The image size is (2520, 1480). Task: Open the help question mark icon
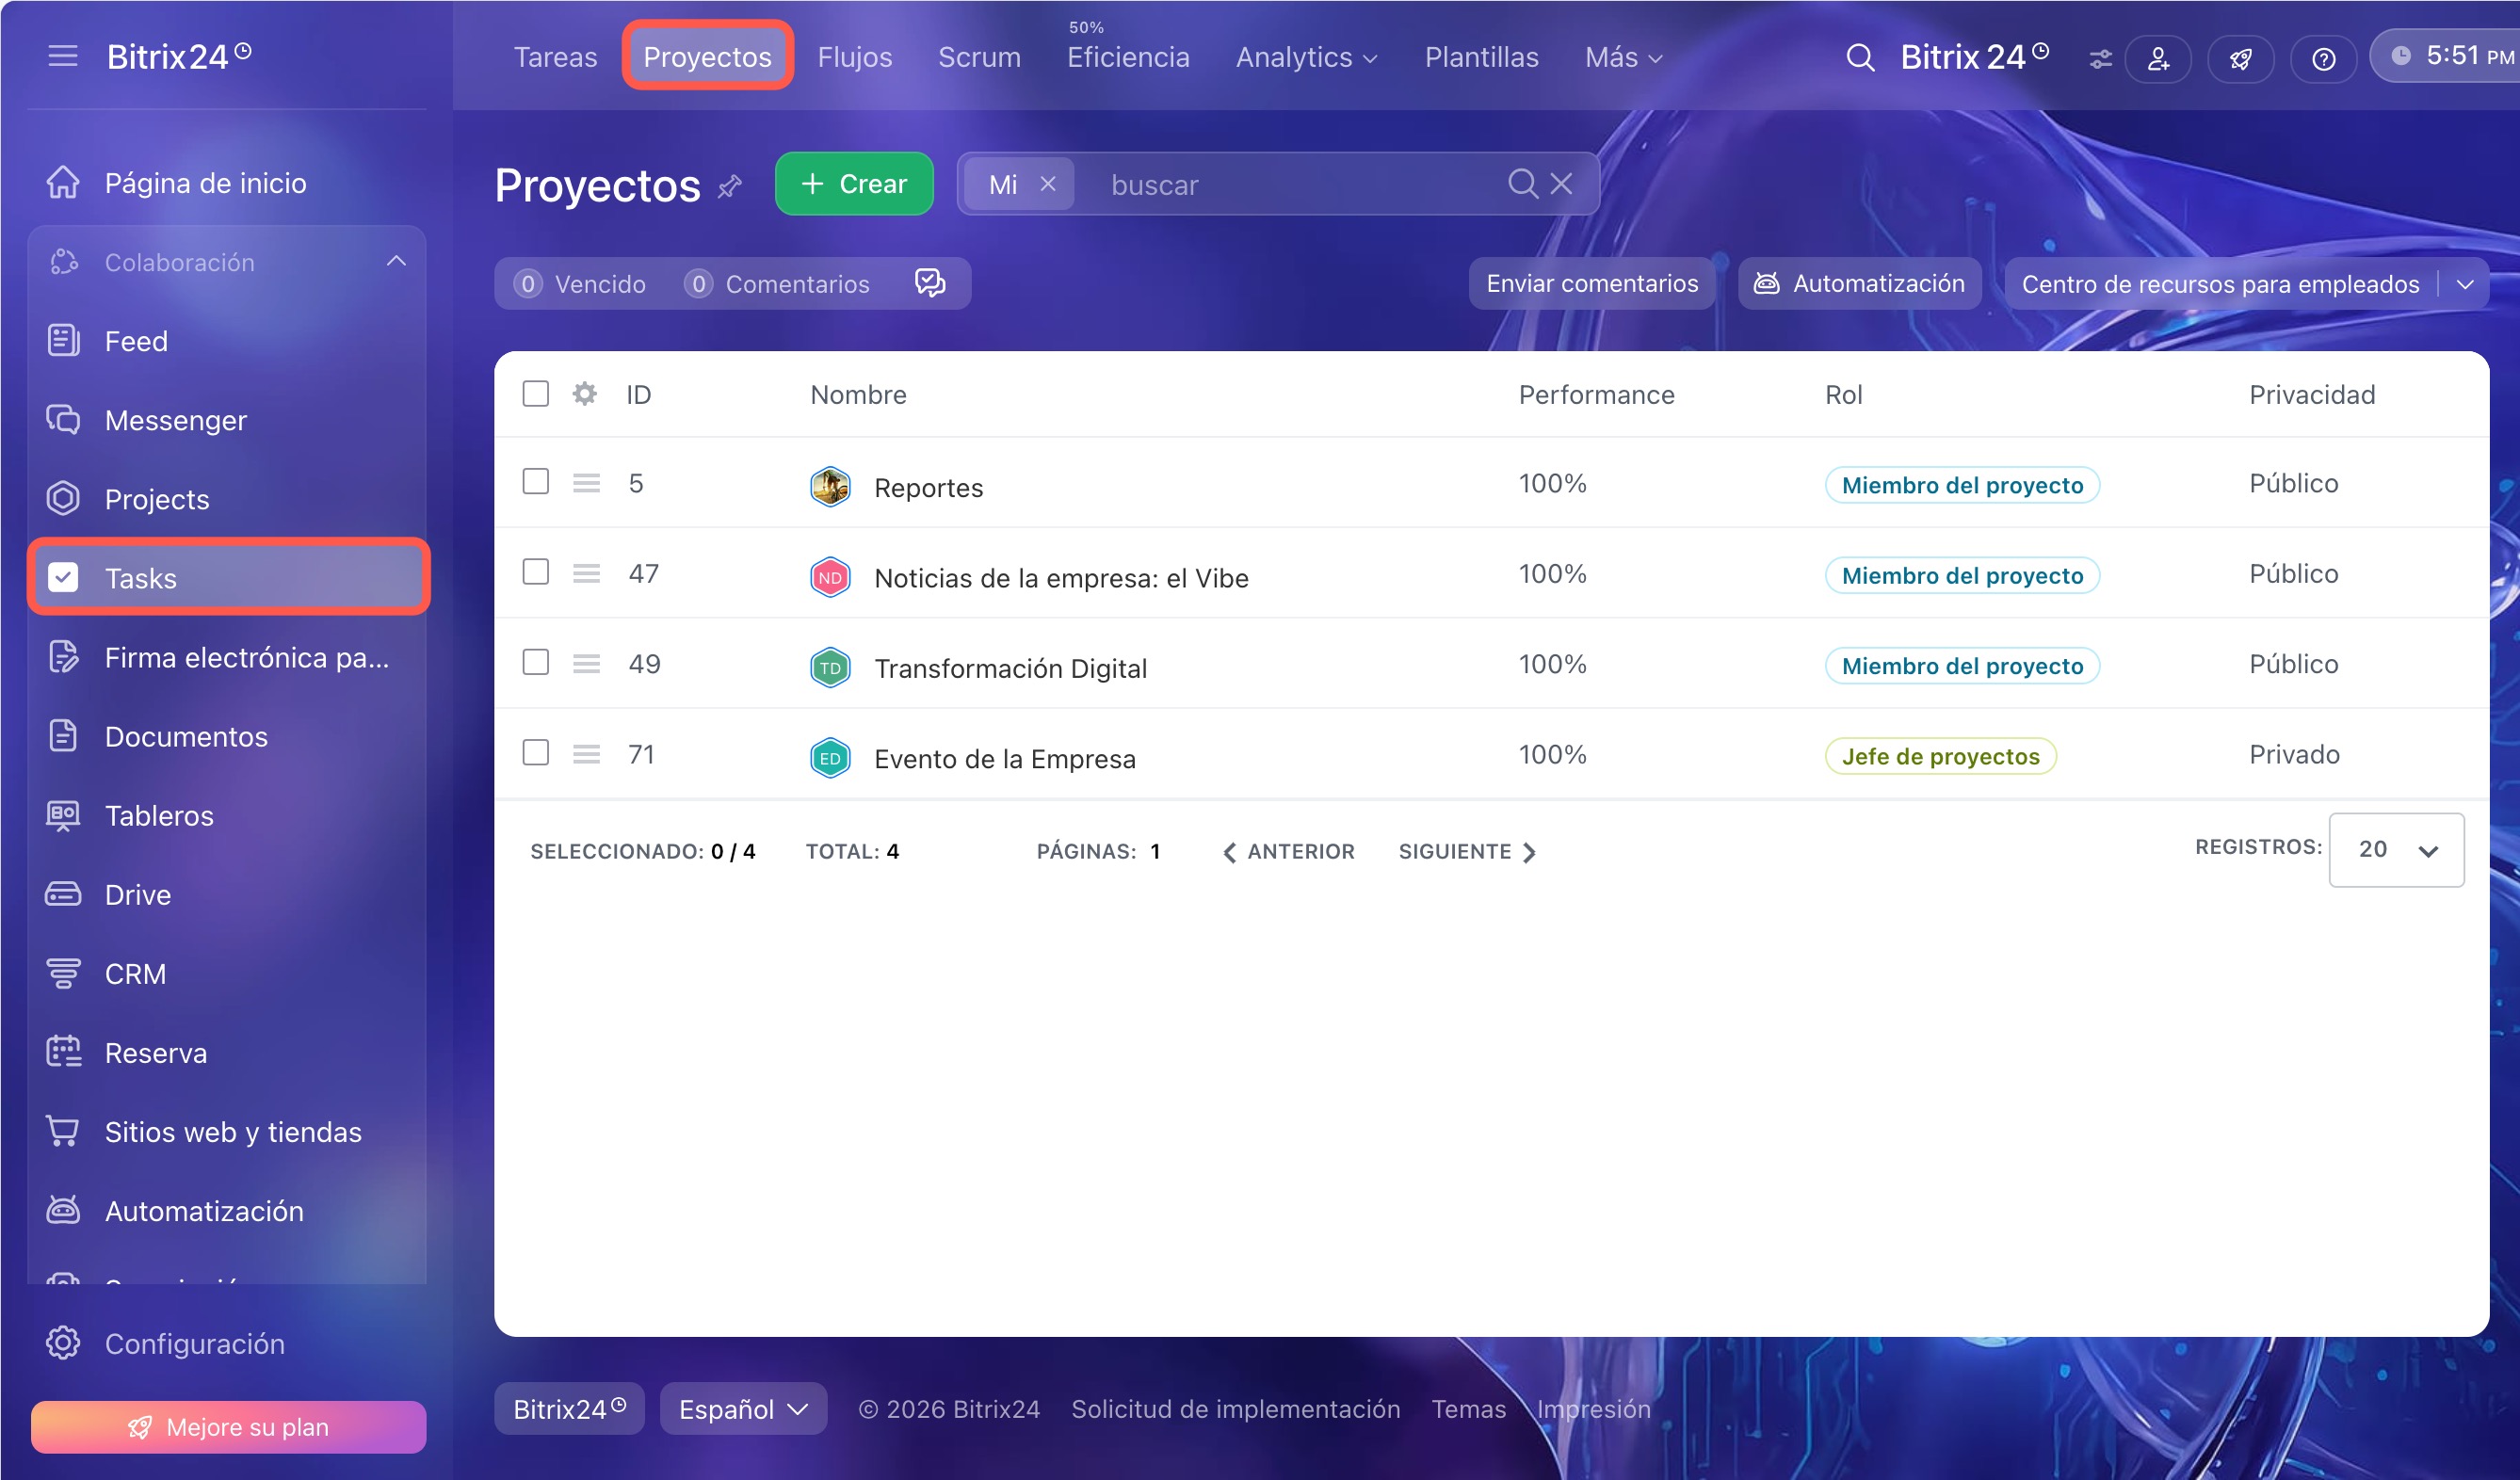[x=2323, y=59]
